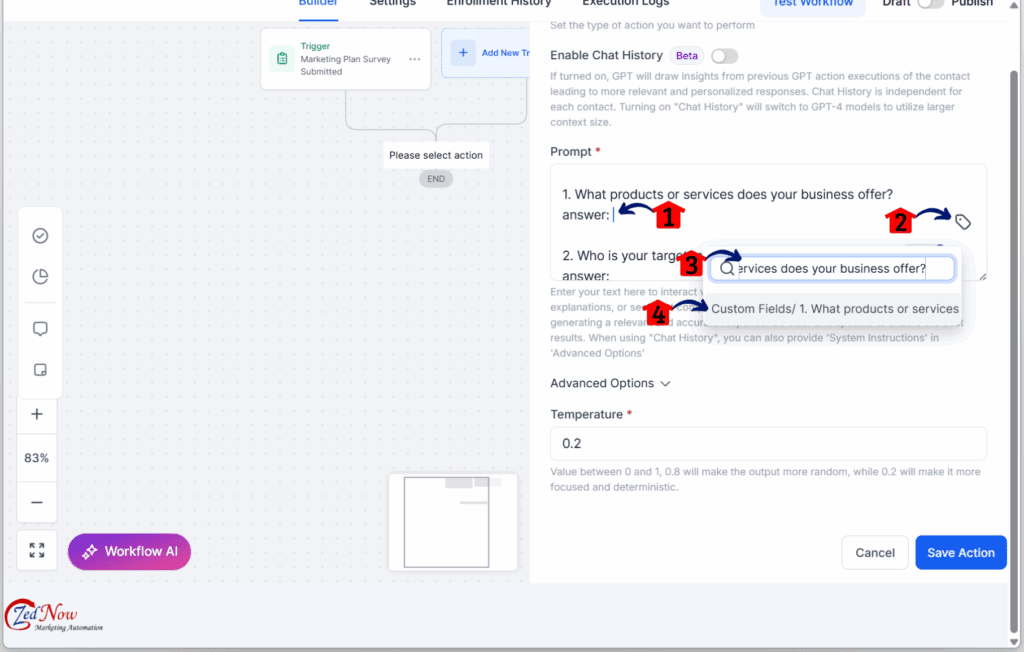This screenshot has height=652, width=1024.
Task: Click the custom value search field
Action: point(832,269)
